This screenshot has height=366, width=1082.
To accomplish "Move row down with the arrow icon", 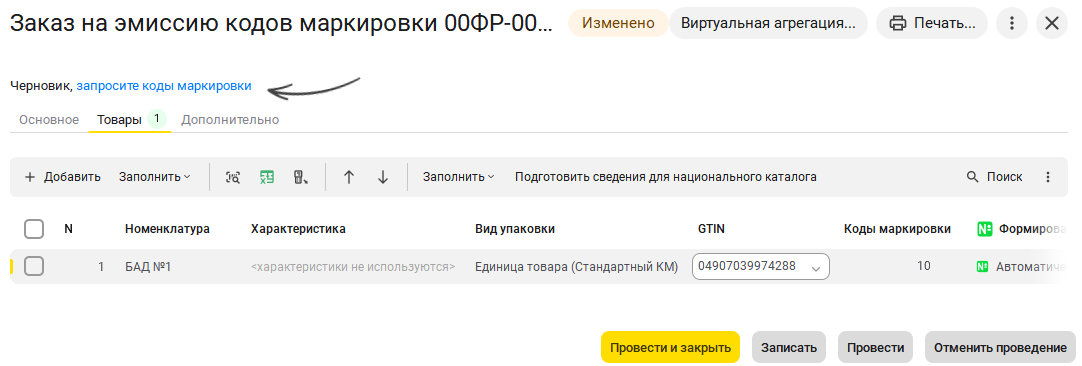I will coord(383,177).
